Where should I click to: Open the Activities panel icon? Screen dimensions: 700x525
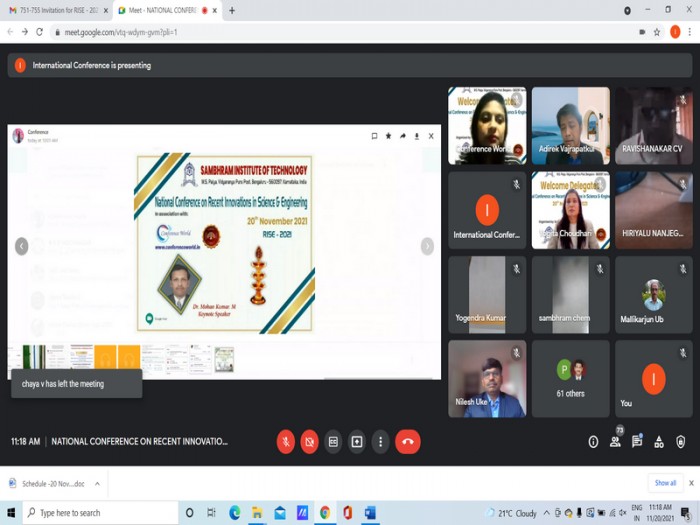[659, 442]
